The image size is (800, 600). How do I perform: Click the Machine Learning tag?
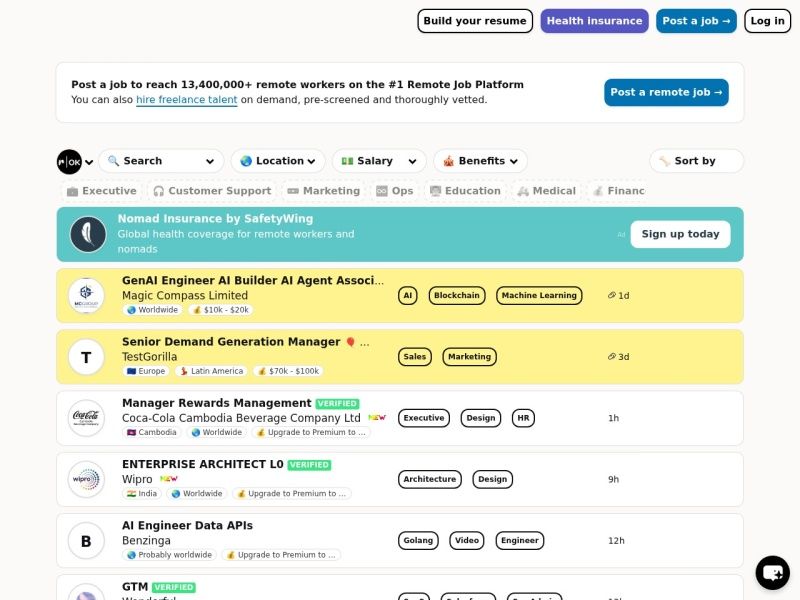539,295
